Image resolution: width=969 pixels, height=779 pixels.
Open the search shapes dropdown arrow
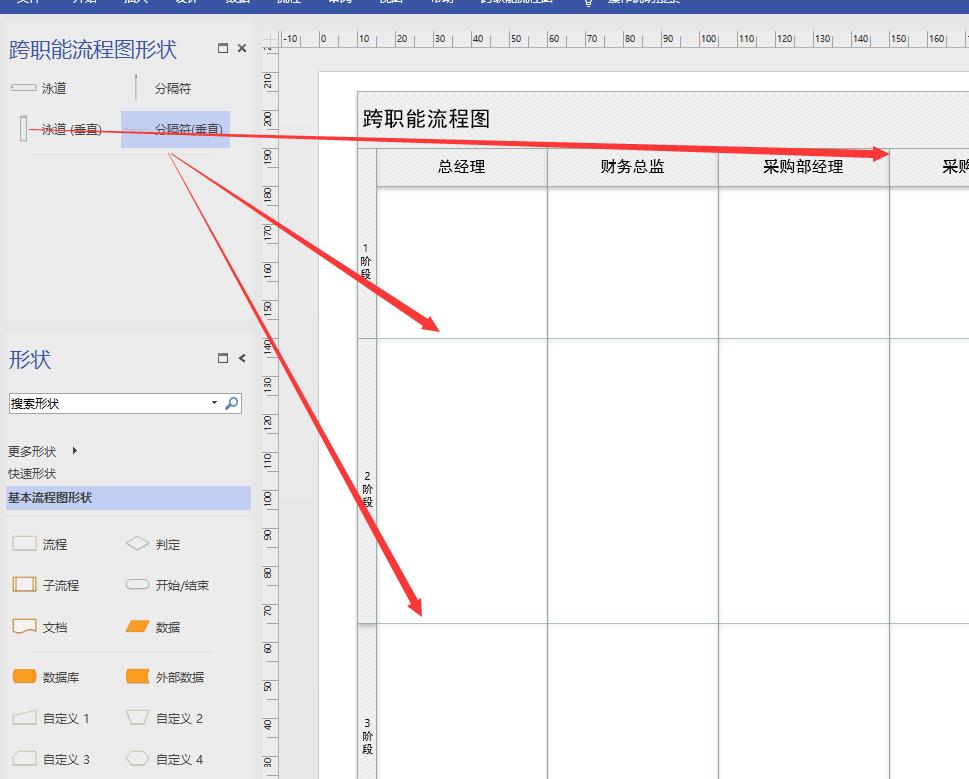tap(213, 403)
